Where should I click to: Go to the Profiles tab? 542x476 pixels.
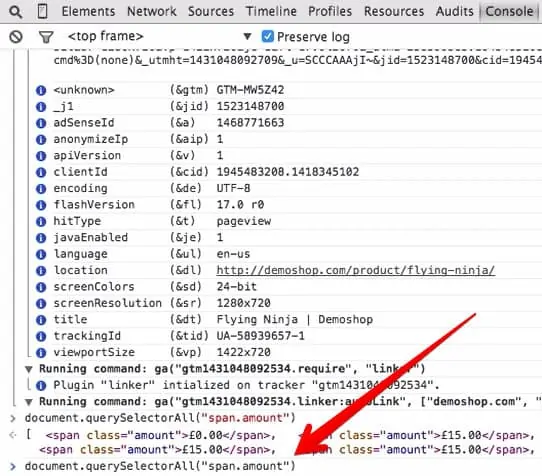[x=330, y=11]
